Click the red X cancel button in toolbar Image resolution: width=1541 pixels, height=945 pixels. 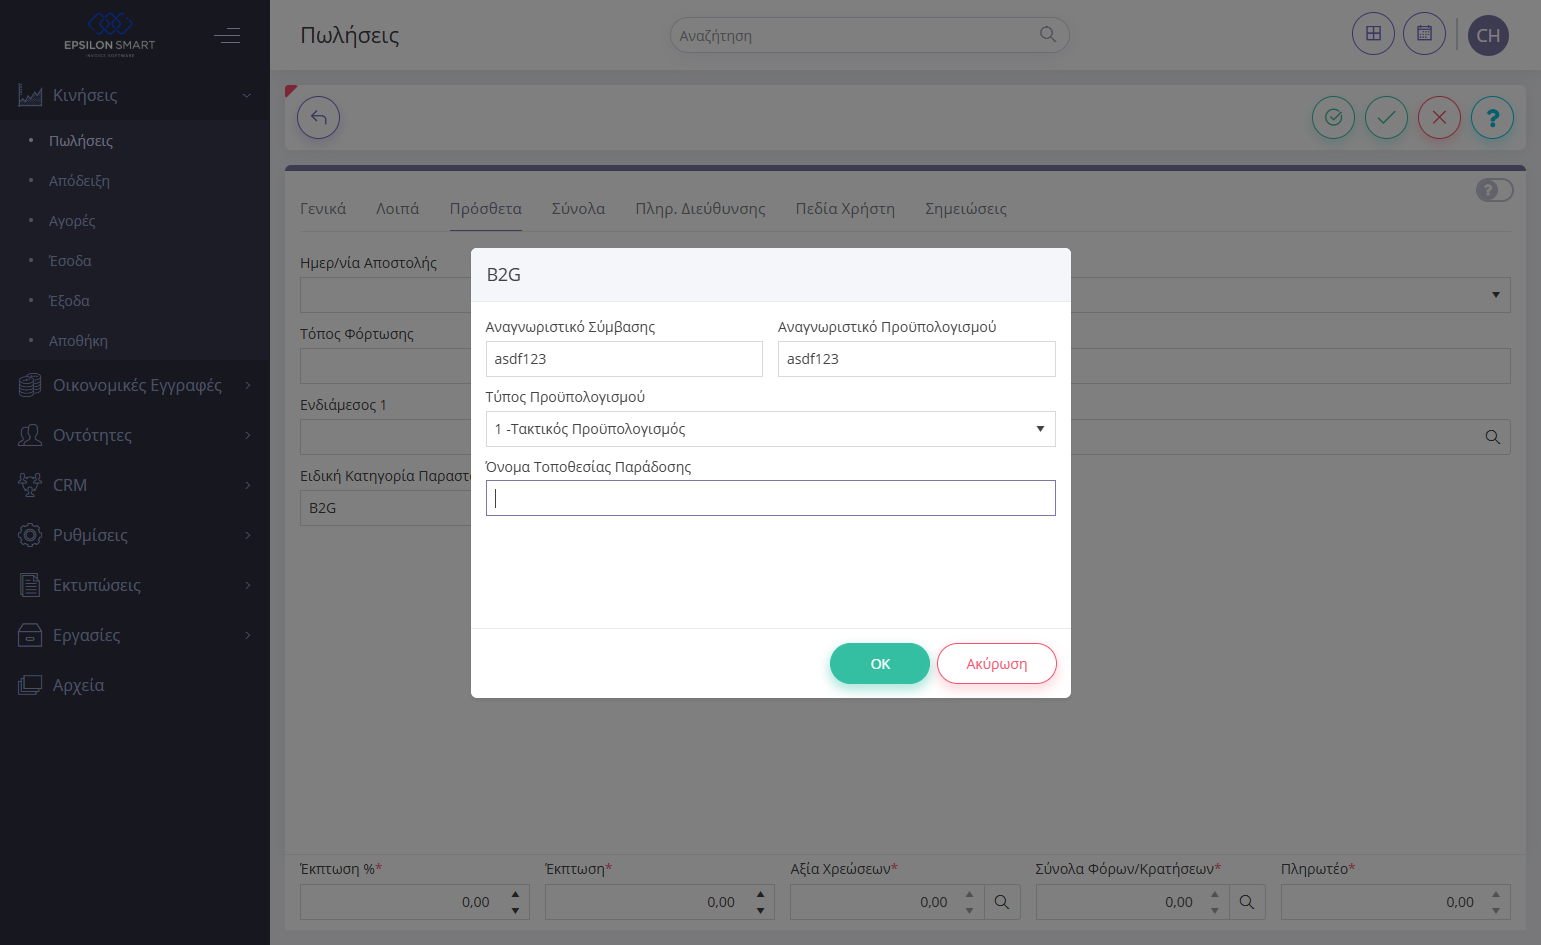(1439, 118)
